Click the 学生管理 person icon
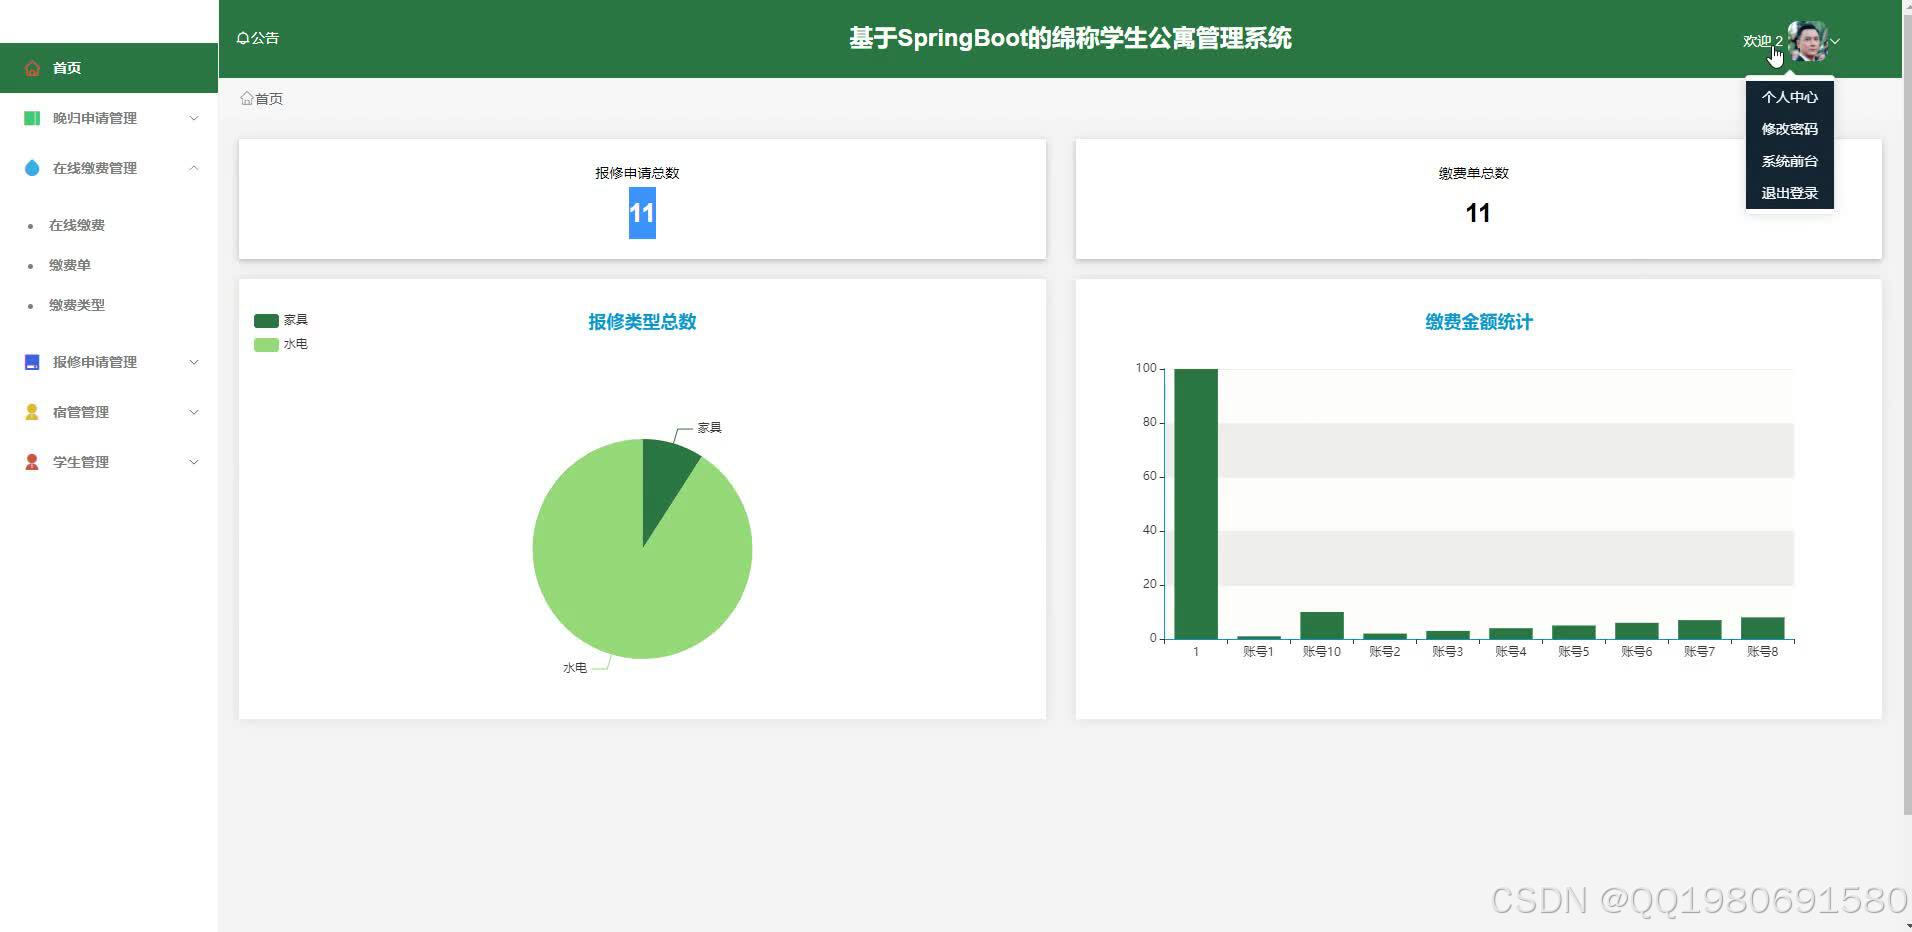This screenshot has width=1912, height=932. click(31, 461)
